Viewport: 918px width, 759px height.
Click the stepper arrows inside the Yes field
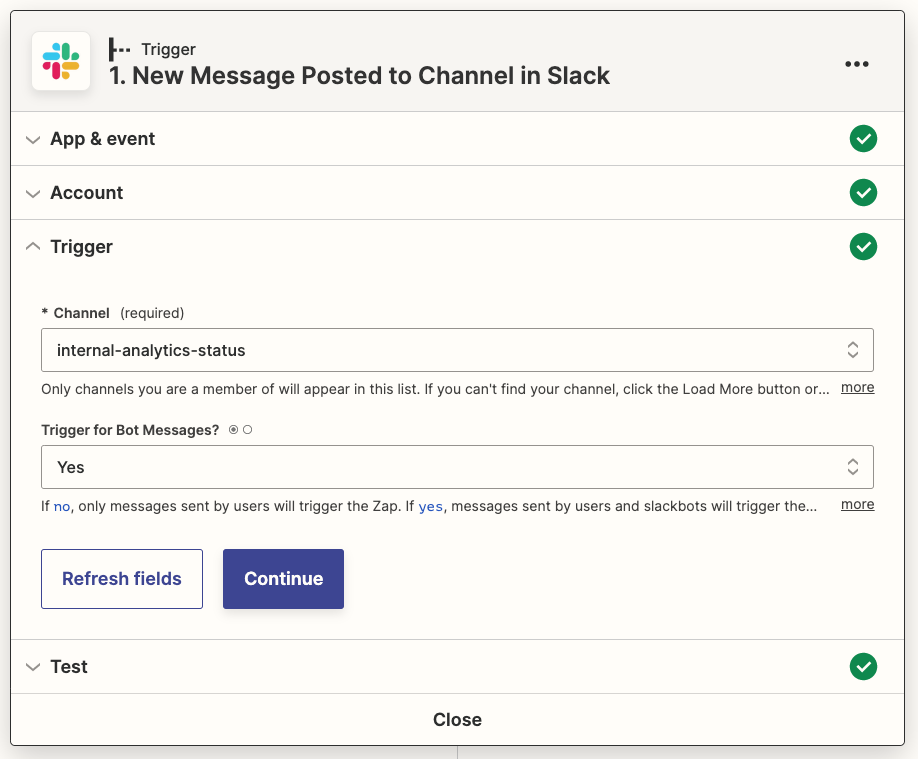point(853,466)
